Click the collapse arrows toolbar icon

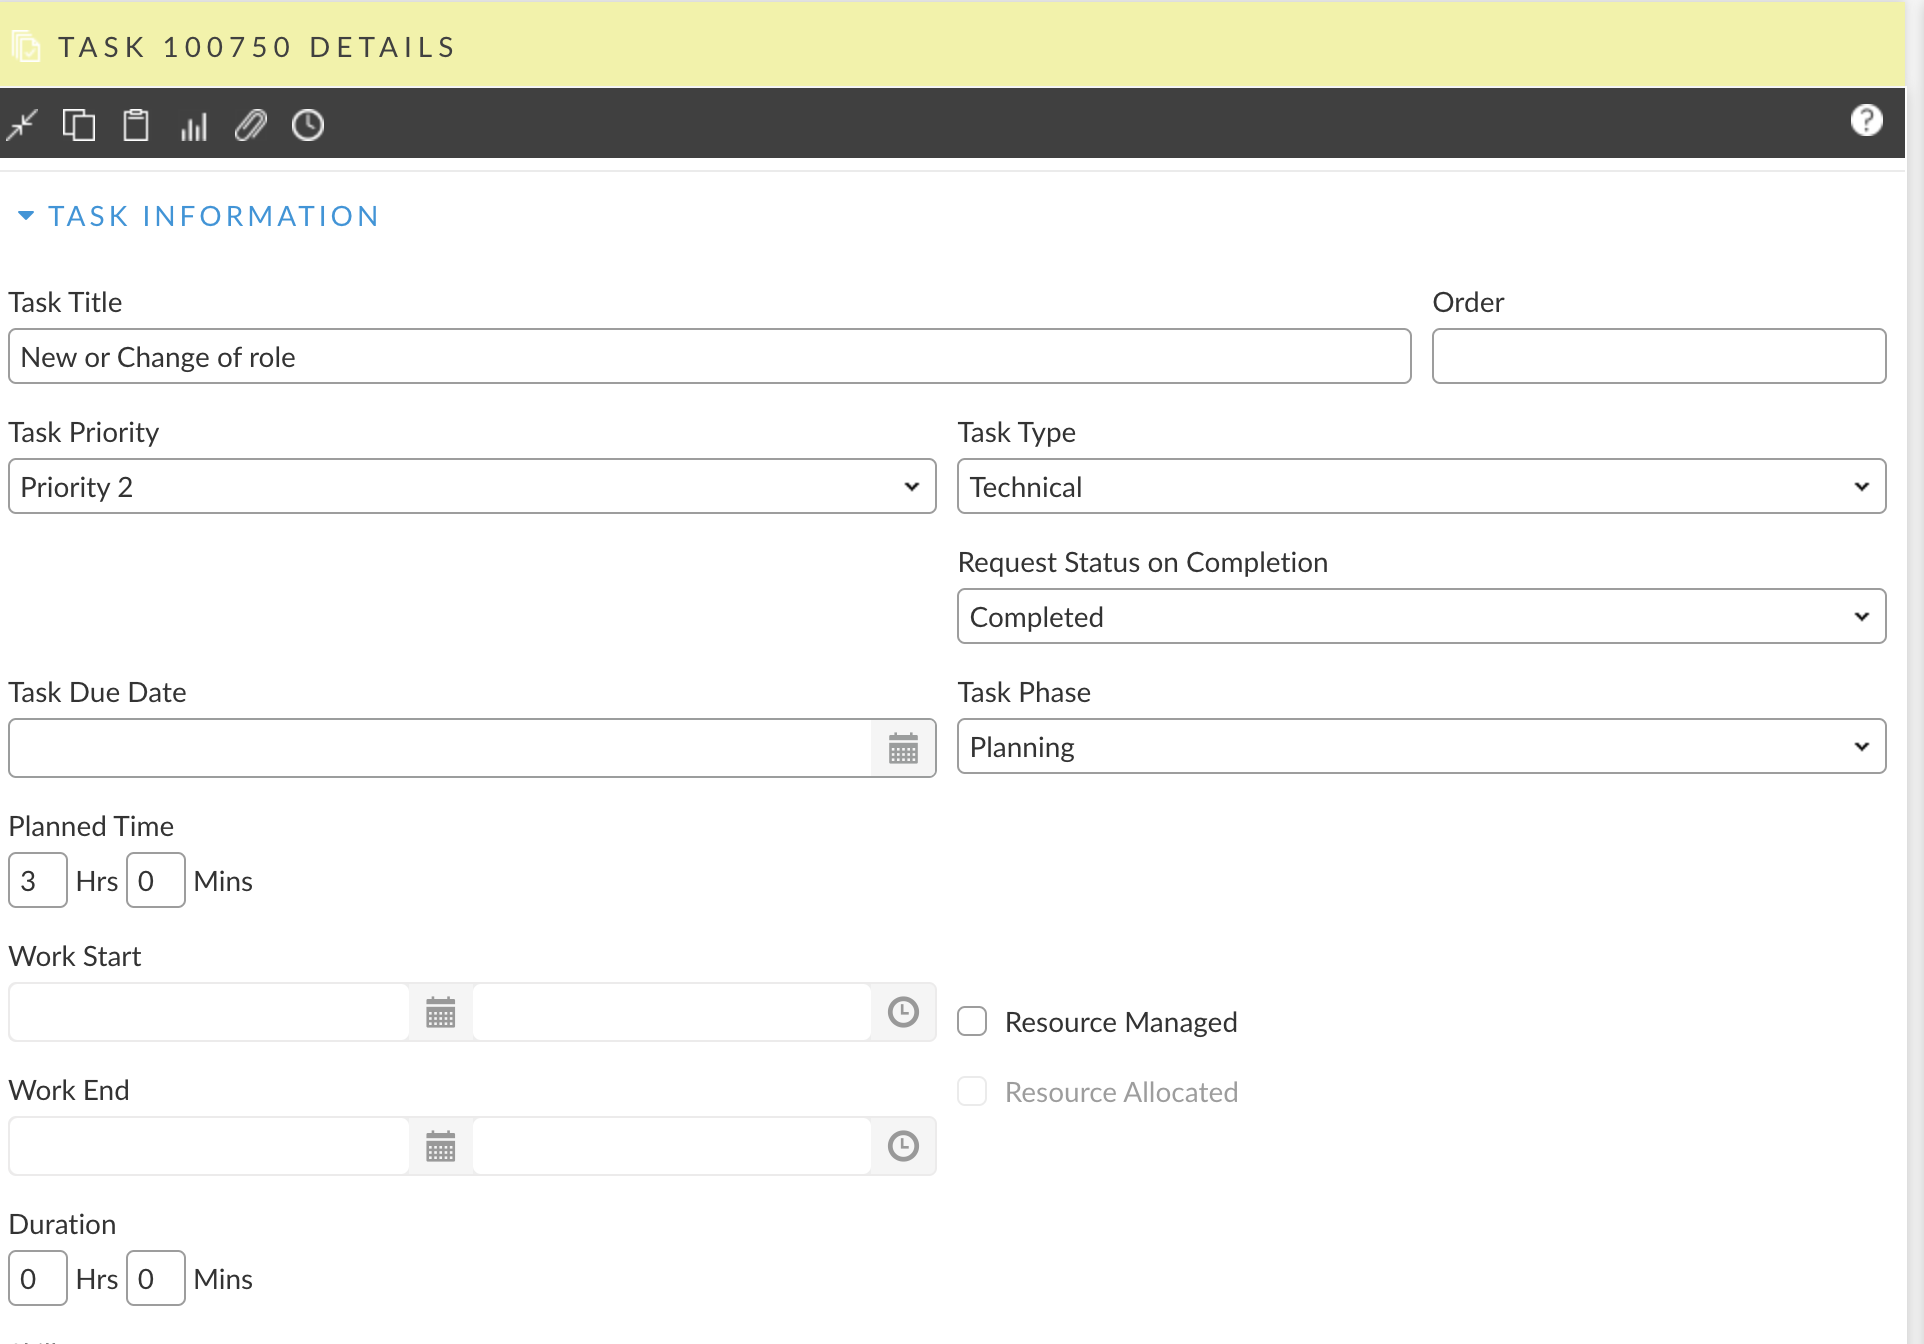point(22,125)
